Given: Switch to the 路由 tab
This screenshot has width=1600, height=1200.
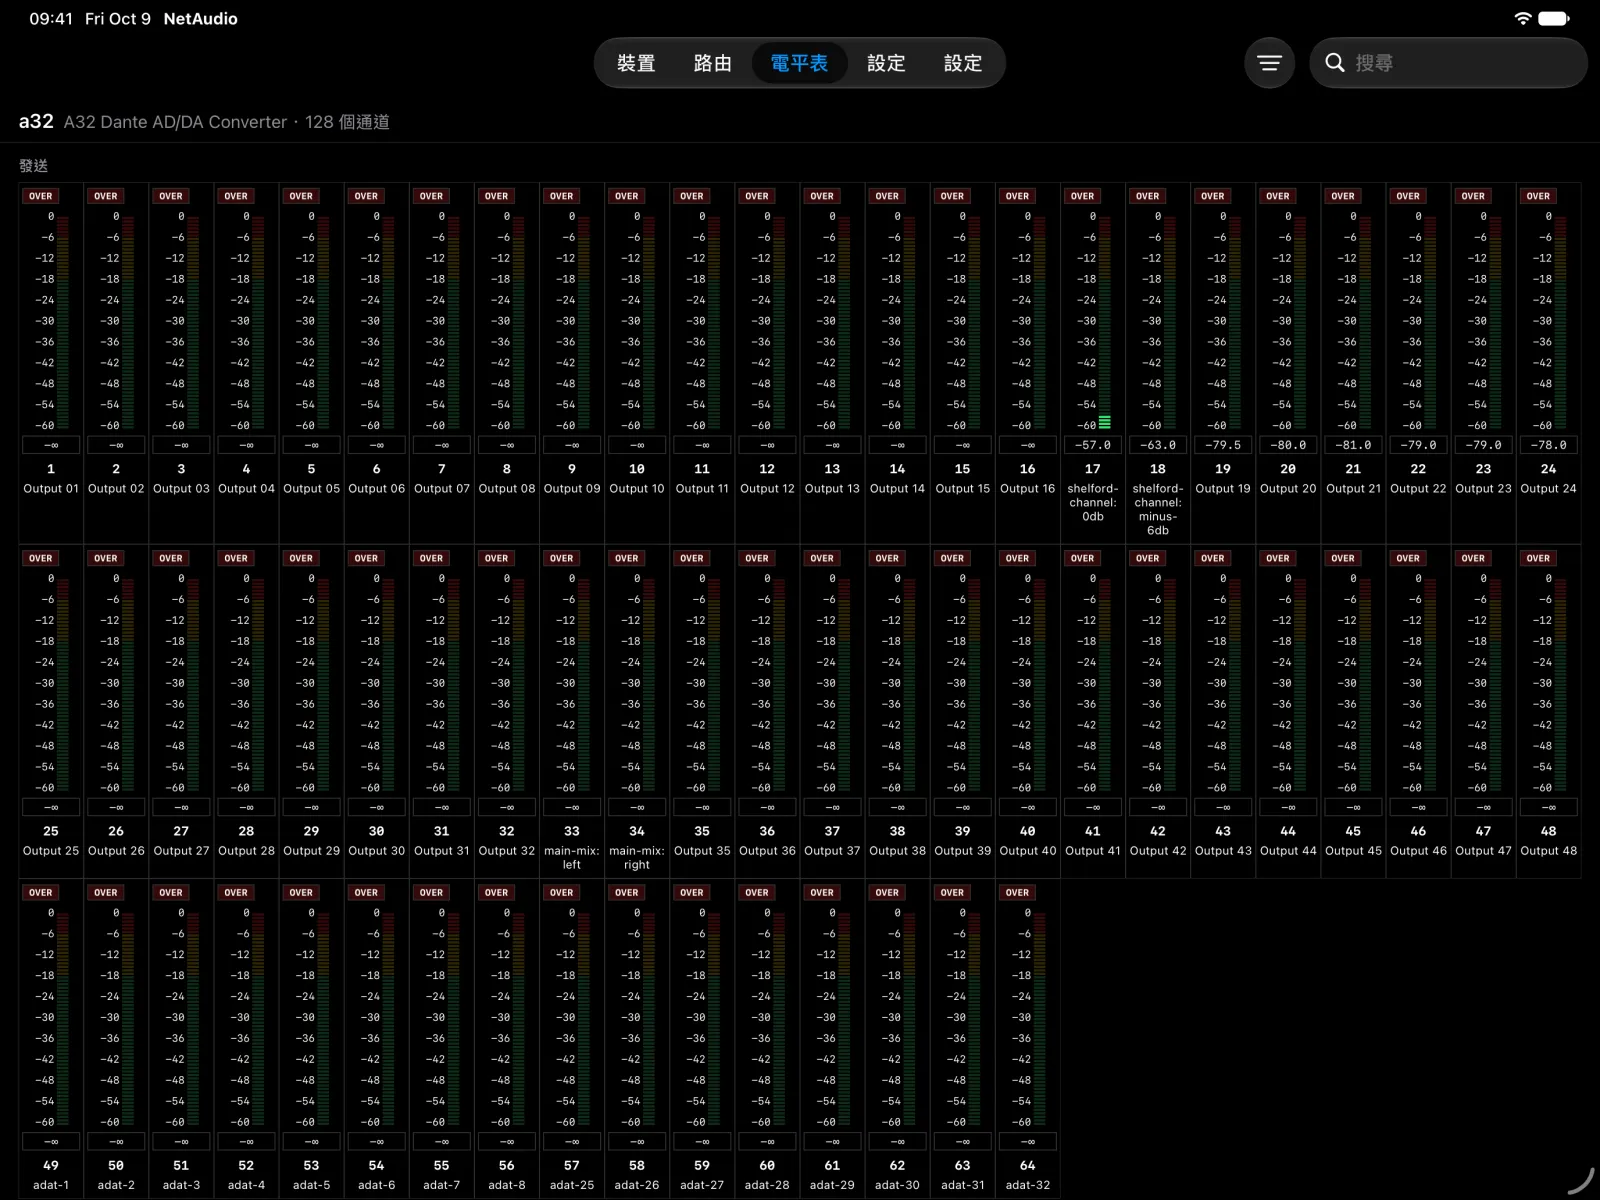Looking at the screenshot, I should click(713, 63).
